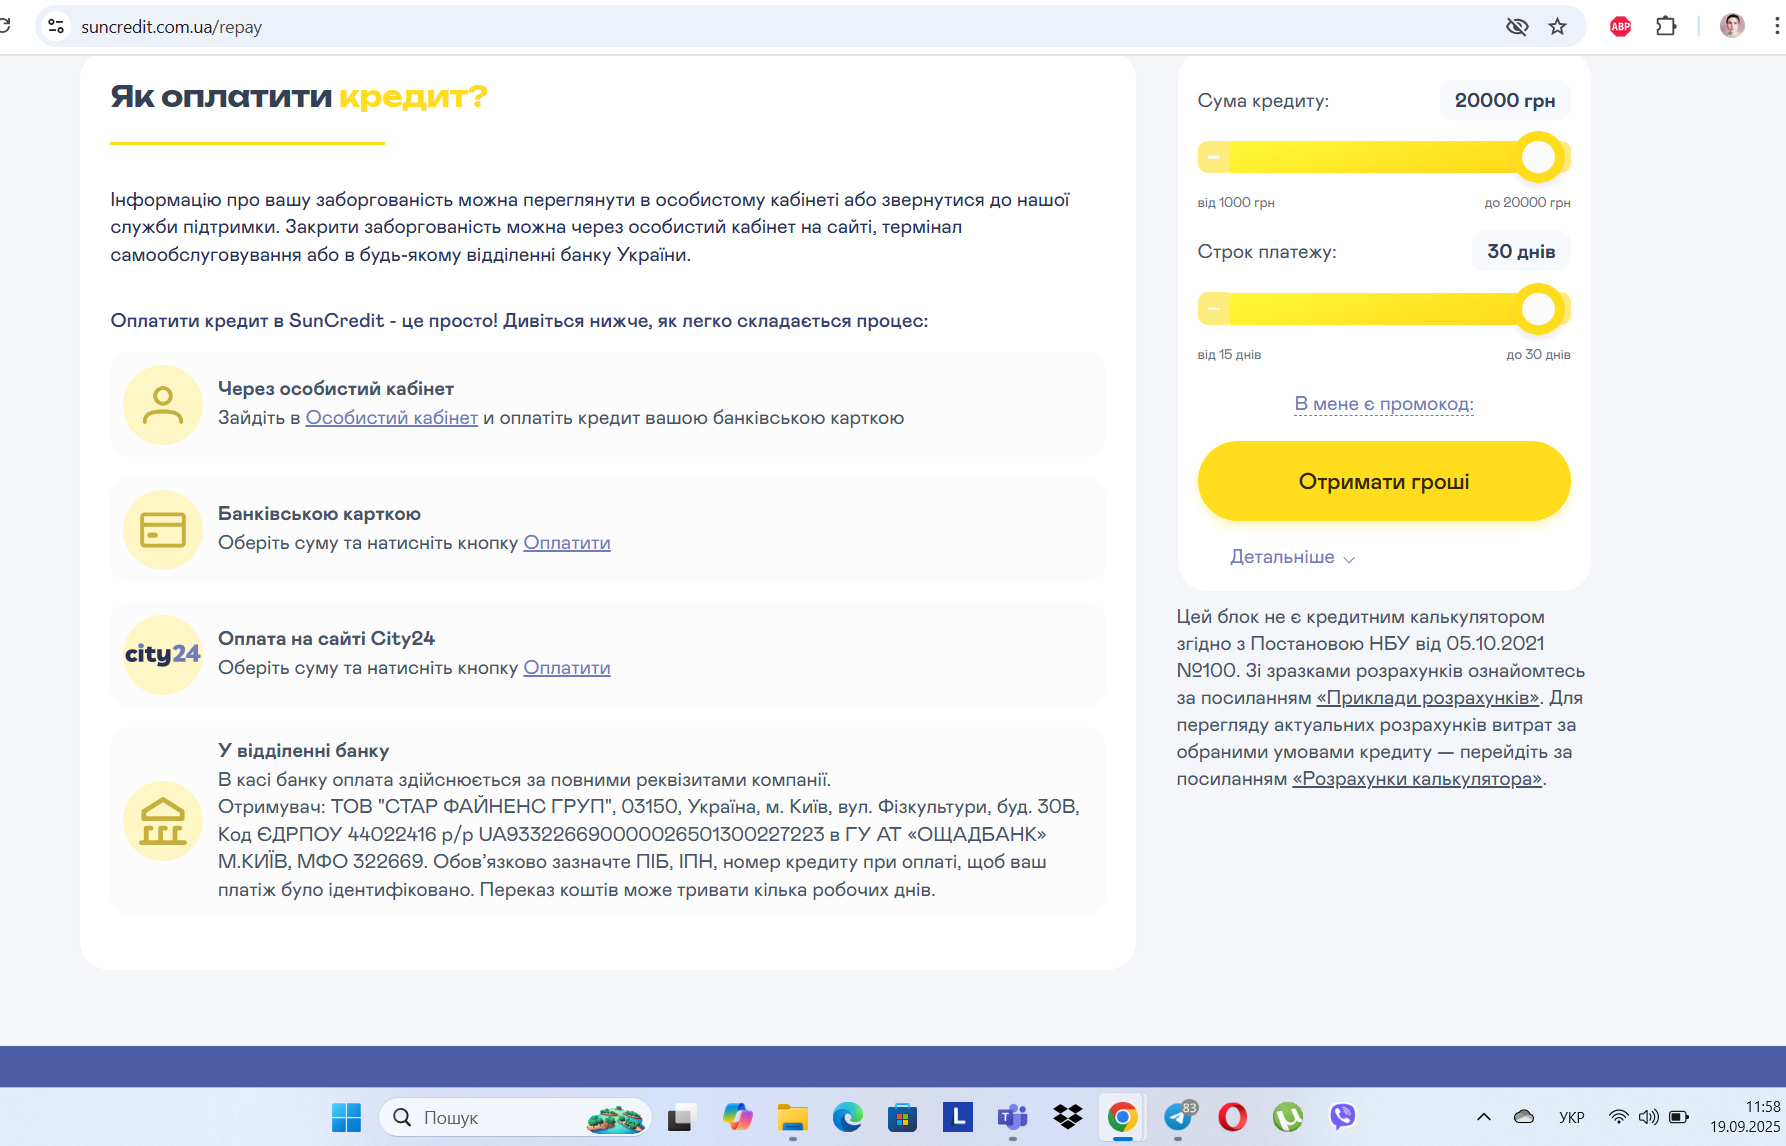Open the blue L app on taskbar
This screenshot has width=1786, height=1146.
click(958, 1116)
